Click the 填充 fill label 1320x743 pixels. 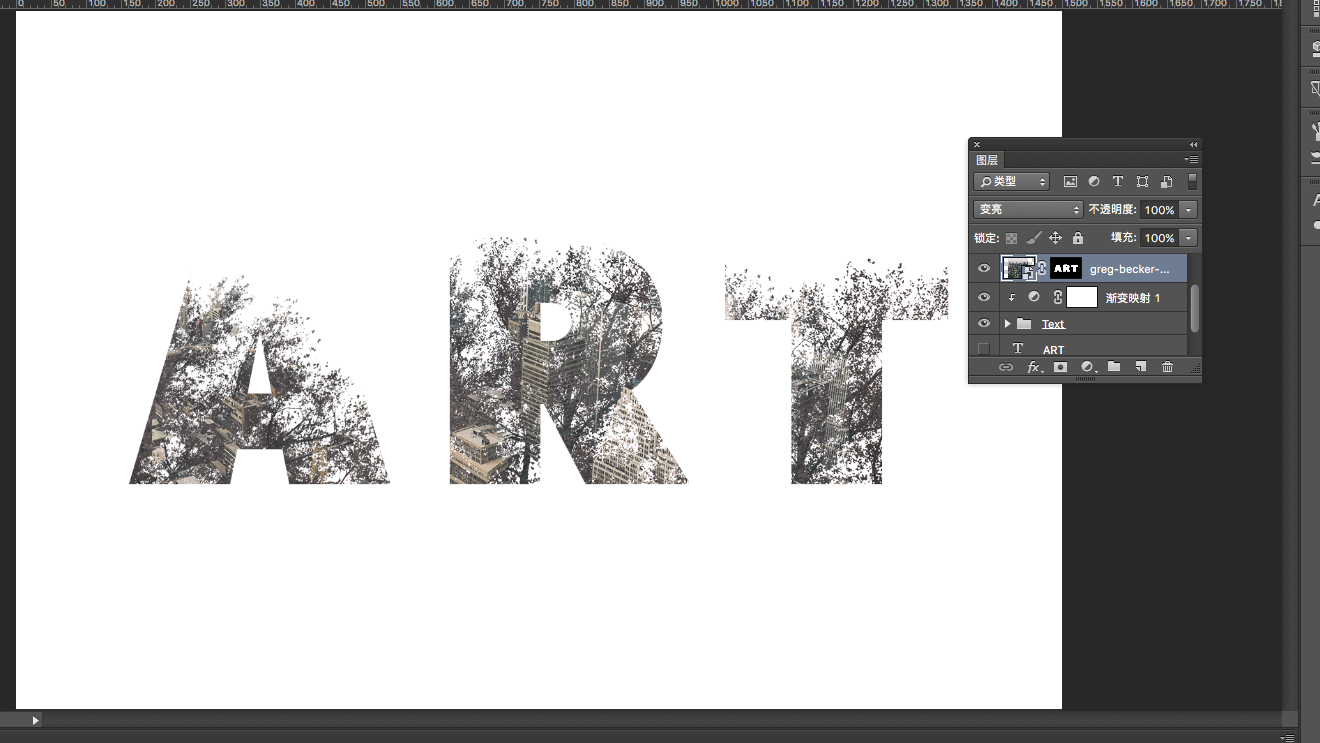point(1123,238)
